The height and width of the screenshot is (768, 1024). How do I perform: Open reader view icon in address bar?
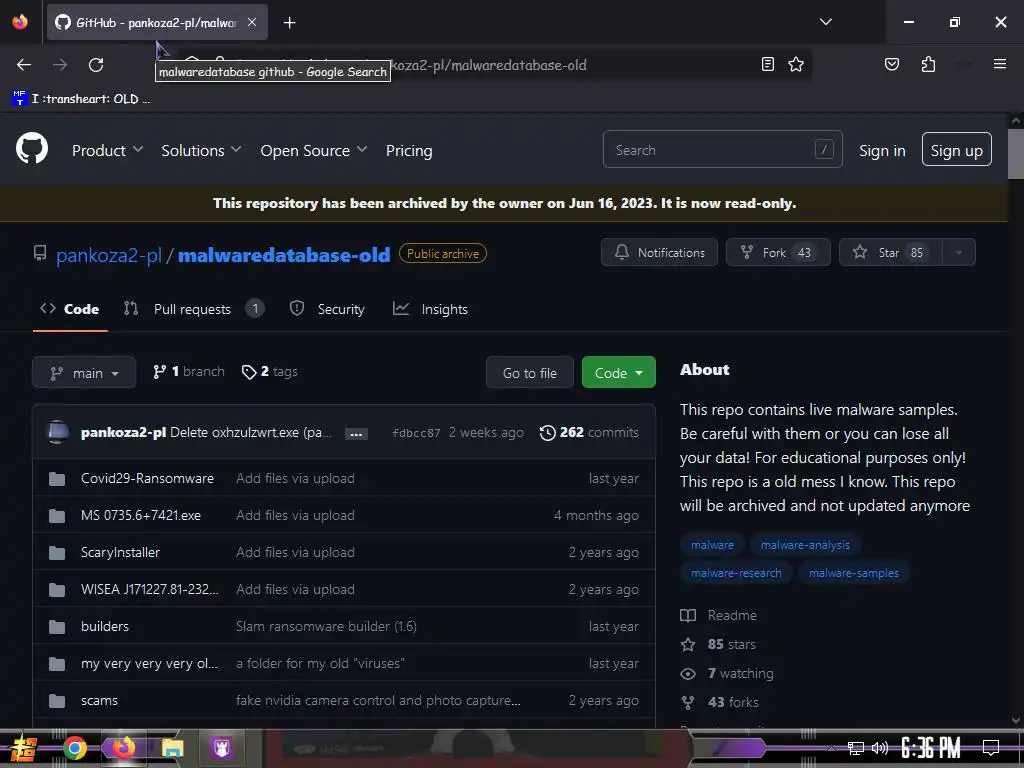coord(768,64)
